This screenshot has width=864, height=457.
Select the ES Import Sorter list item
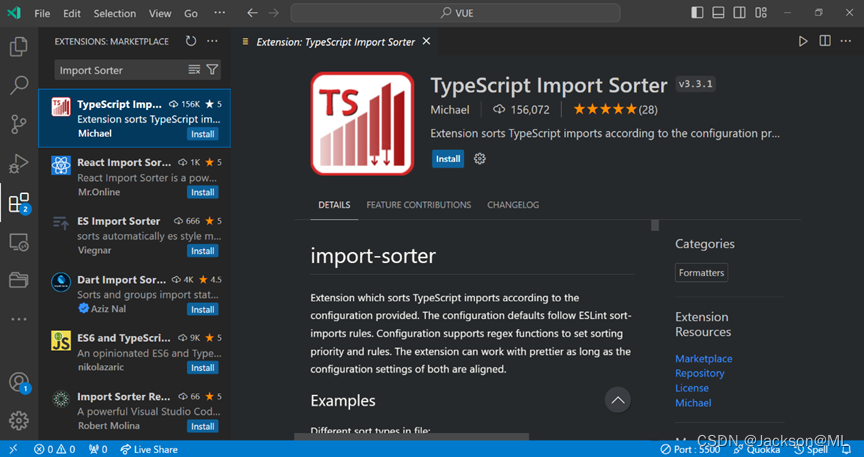pos(134,235)
